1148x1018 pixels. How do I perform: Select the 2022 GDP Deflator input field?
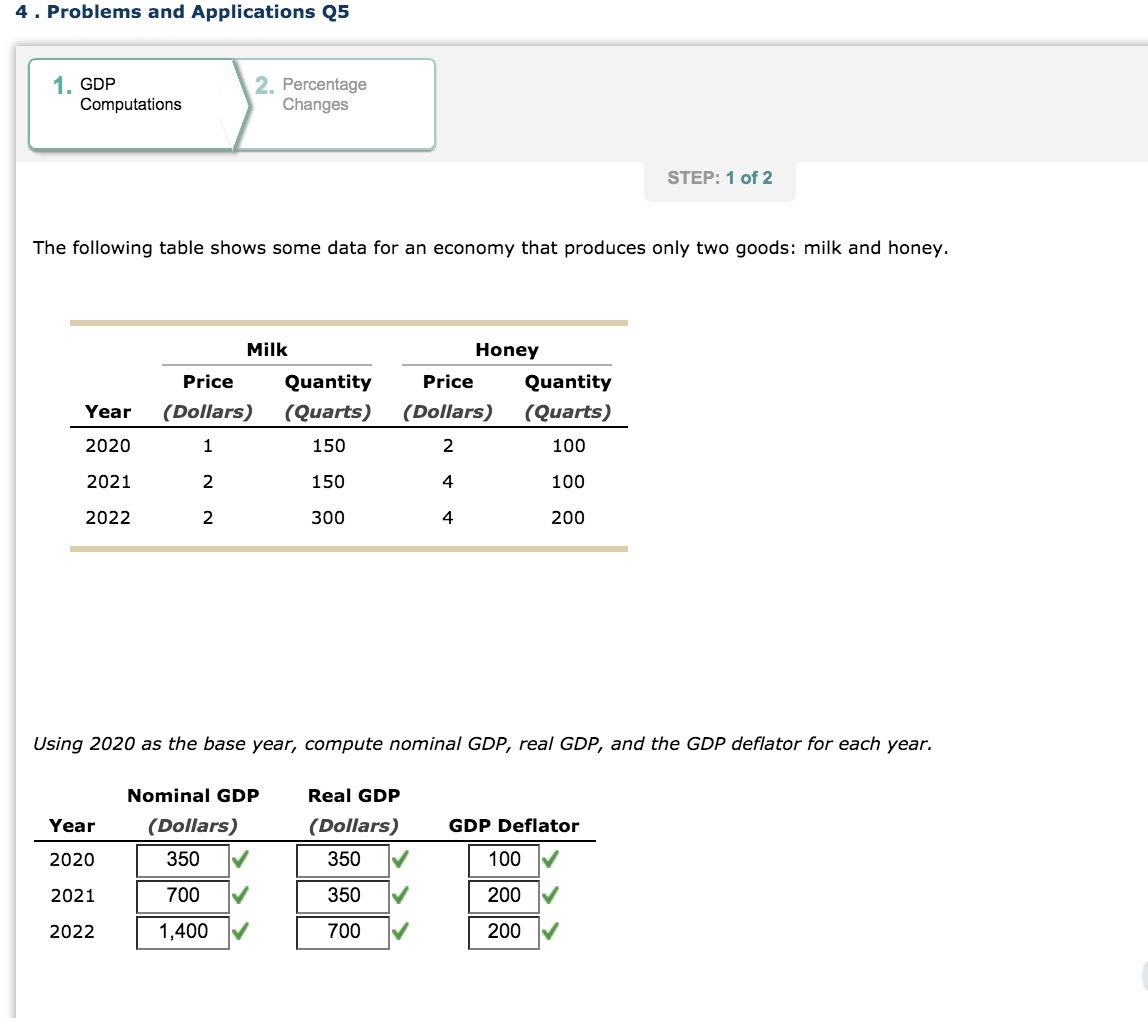pos(503,932)
